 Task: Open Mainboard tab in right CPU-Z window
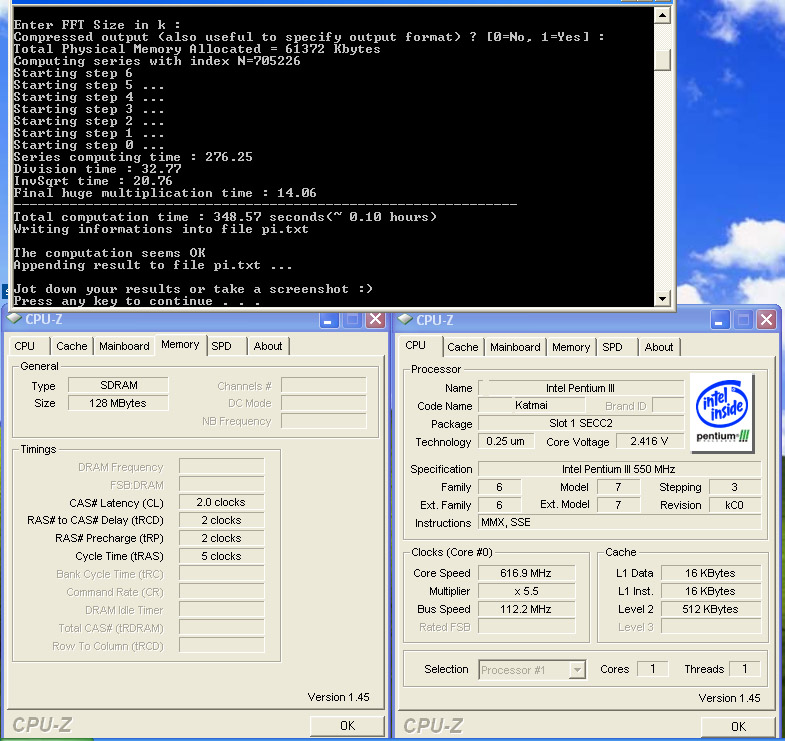tap(515, 347)
